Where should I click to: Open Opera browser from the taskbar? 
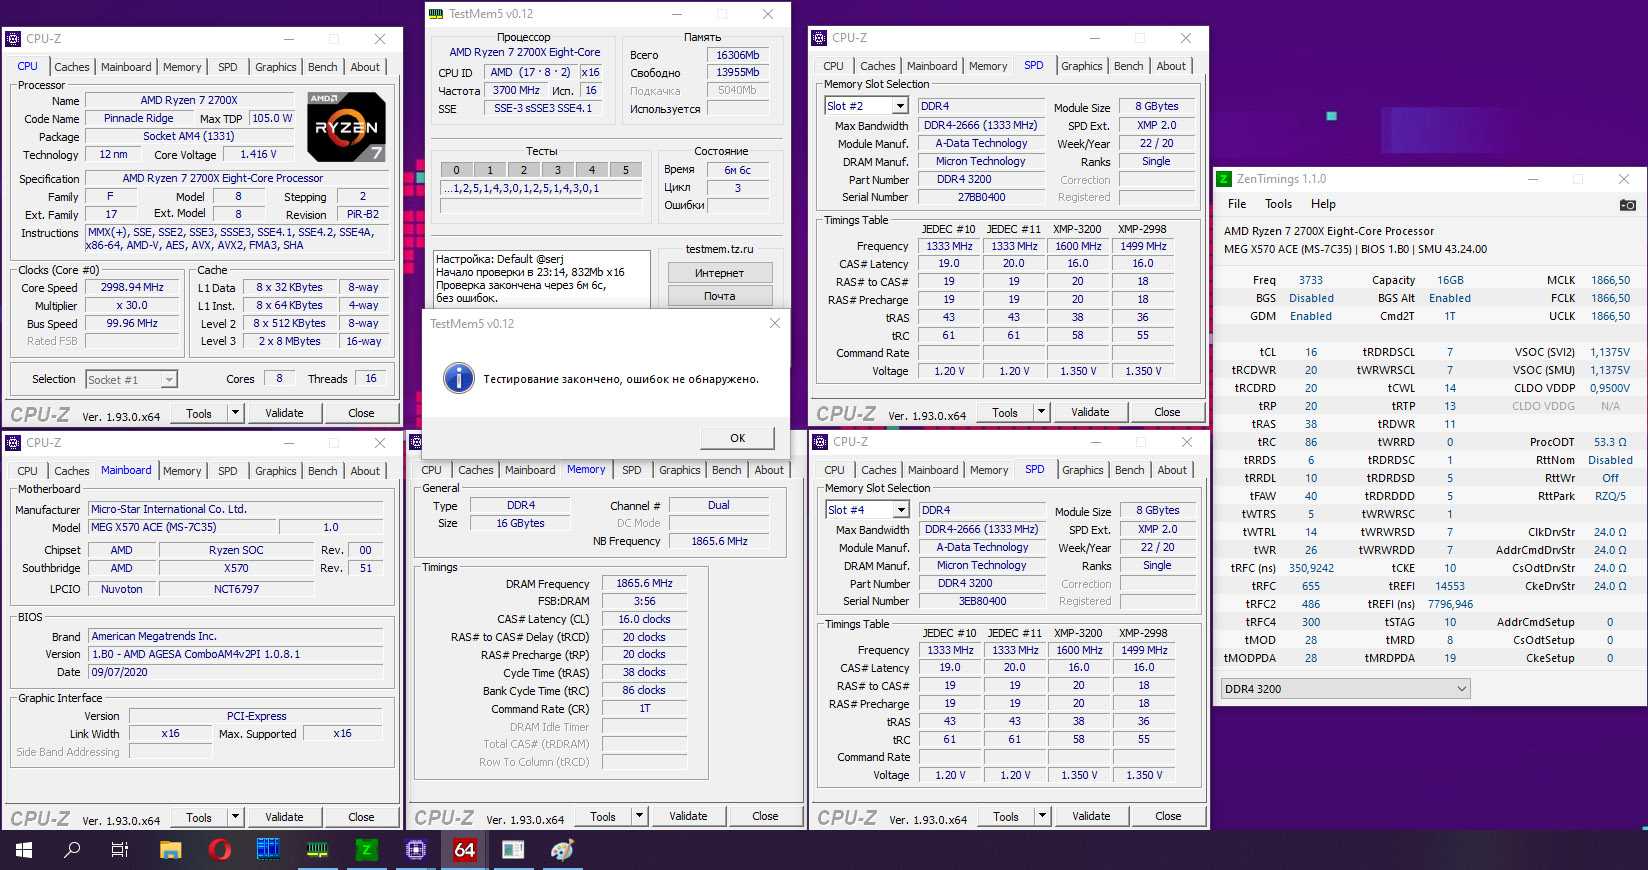(x=220, y=850)
